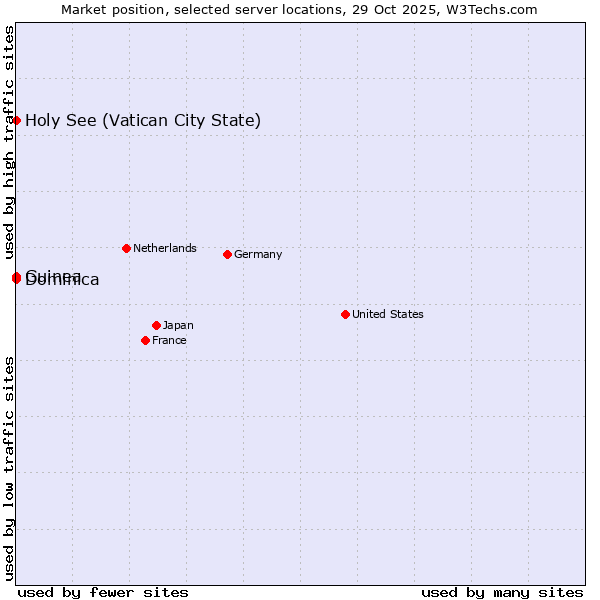Click the Netherlands text label
600x600 pixels.
(x=164, y=248)
